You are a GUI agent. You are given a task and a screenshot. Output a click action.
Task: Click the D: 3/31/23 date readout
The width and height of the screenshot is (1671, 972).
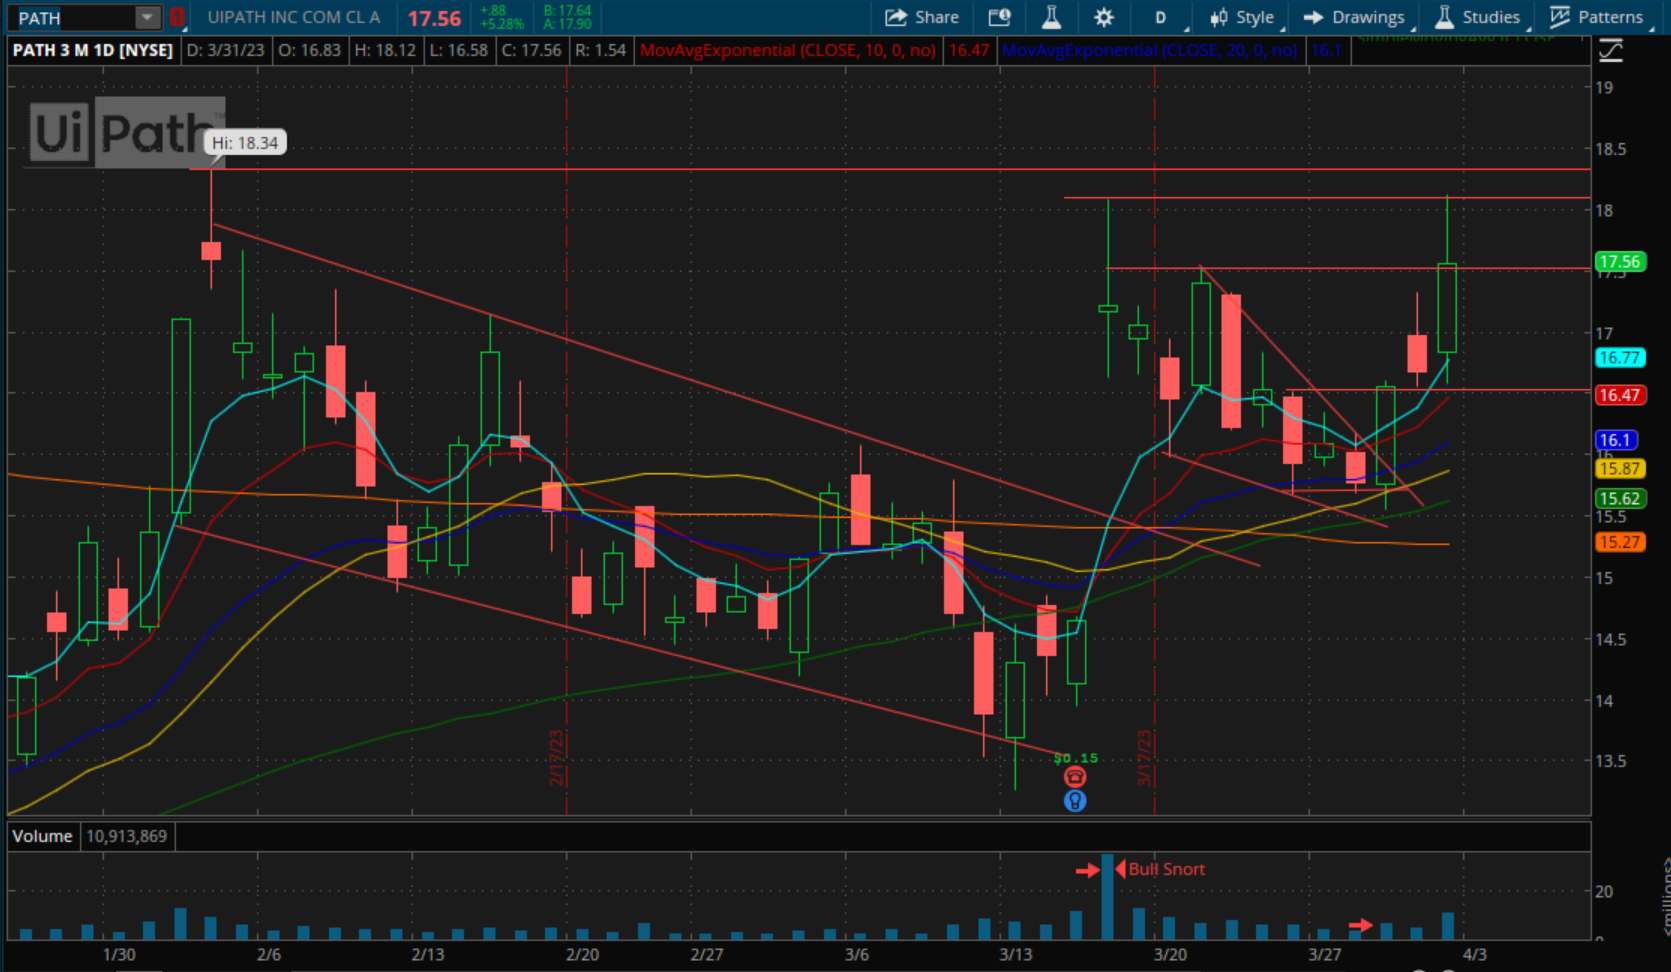[x=226, y=50]
